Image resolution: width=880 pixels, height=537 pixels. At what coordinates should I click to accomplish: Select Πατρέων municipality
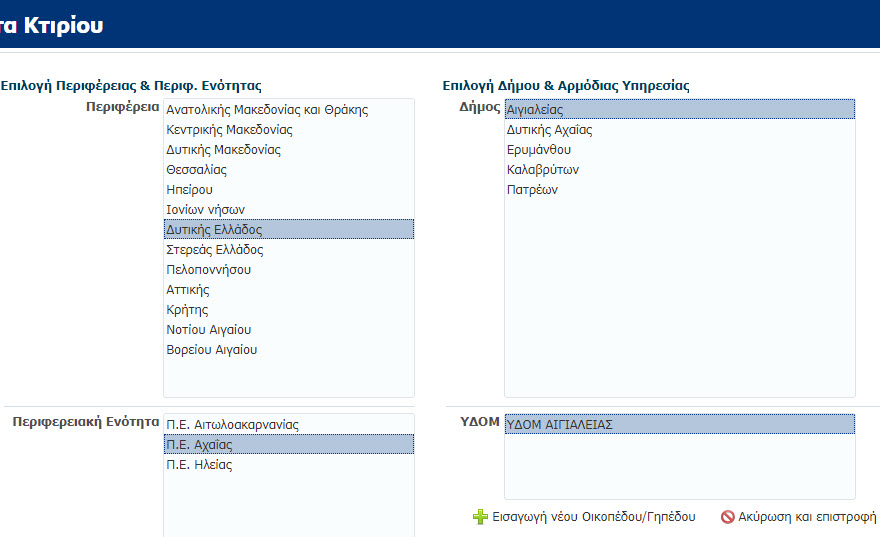pyautogui.click(x=680, y=190)
